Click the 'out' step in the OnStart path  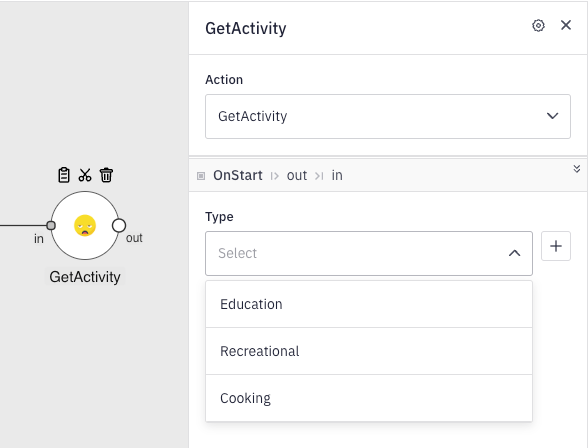tap(297, 175)
